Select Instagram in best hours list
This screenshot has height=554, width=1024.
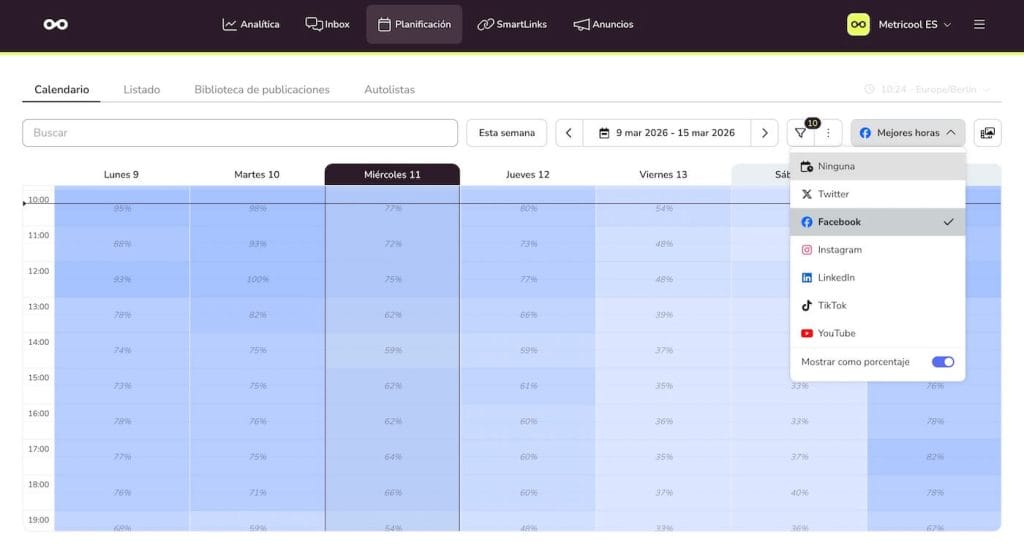click(x=838, y=250)
